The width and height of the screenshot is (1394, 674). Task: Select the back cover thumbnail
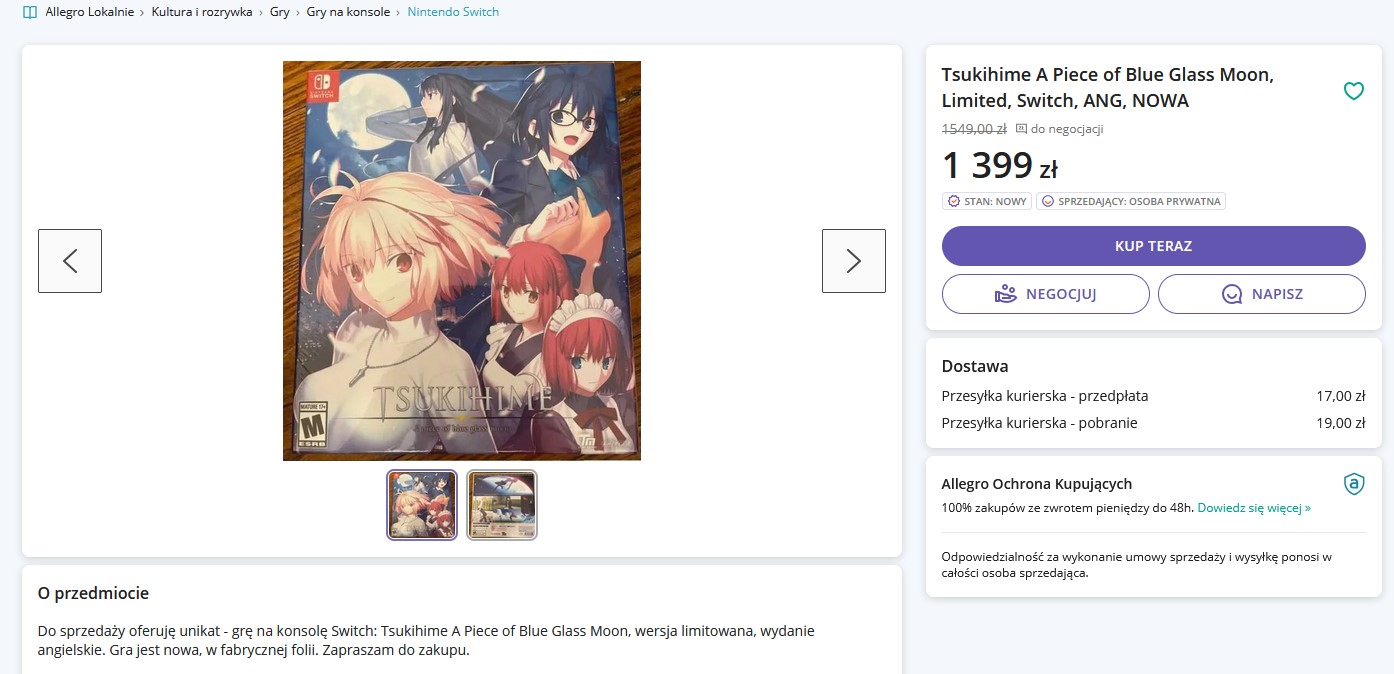(x=502, y=505)
